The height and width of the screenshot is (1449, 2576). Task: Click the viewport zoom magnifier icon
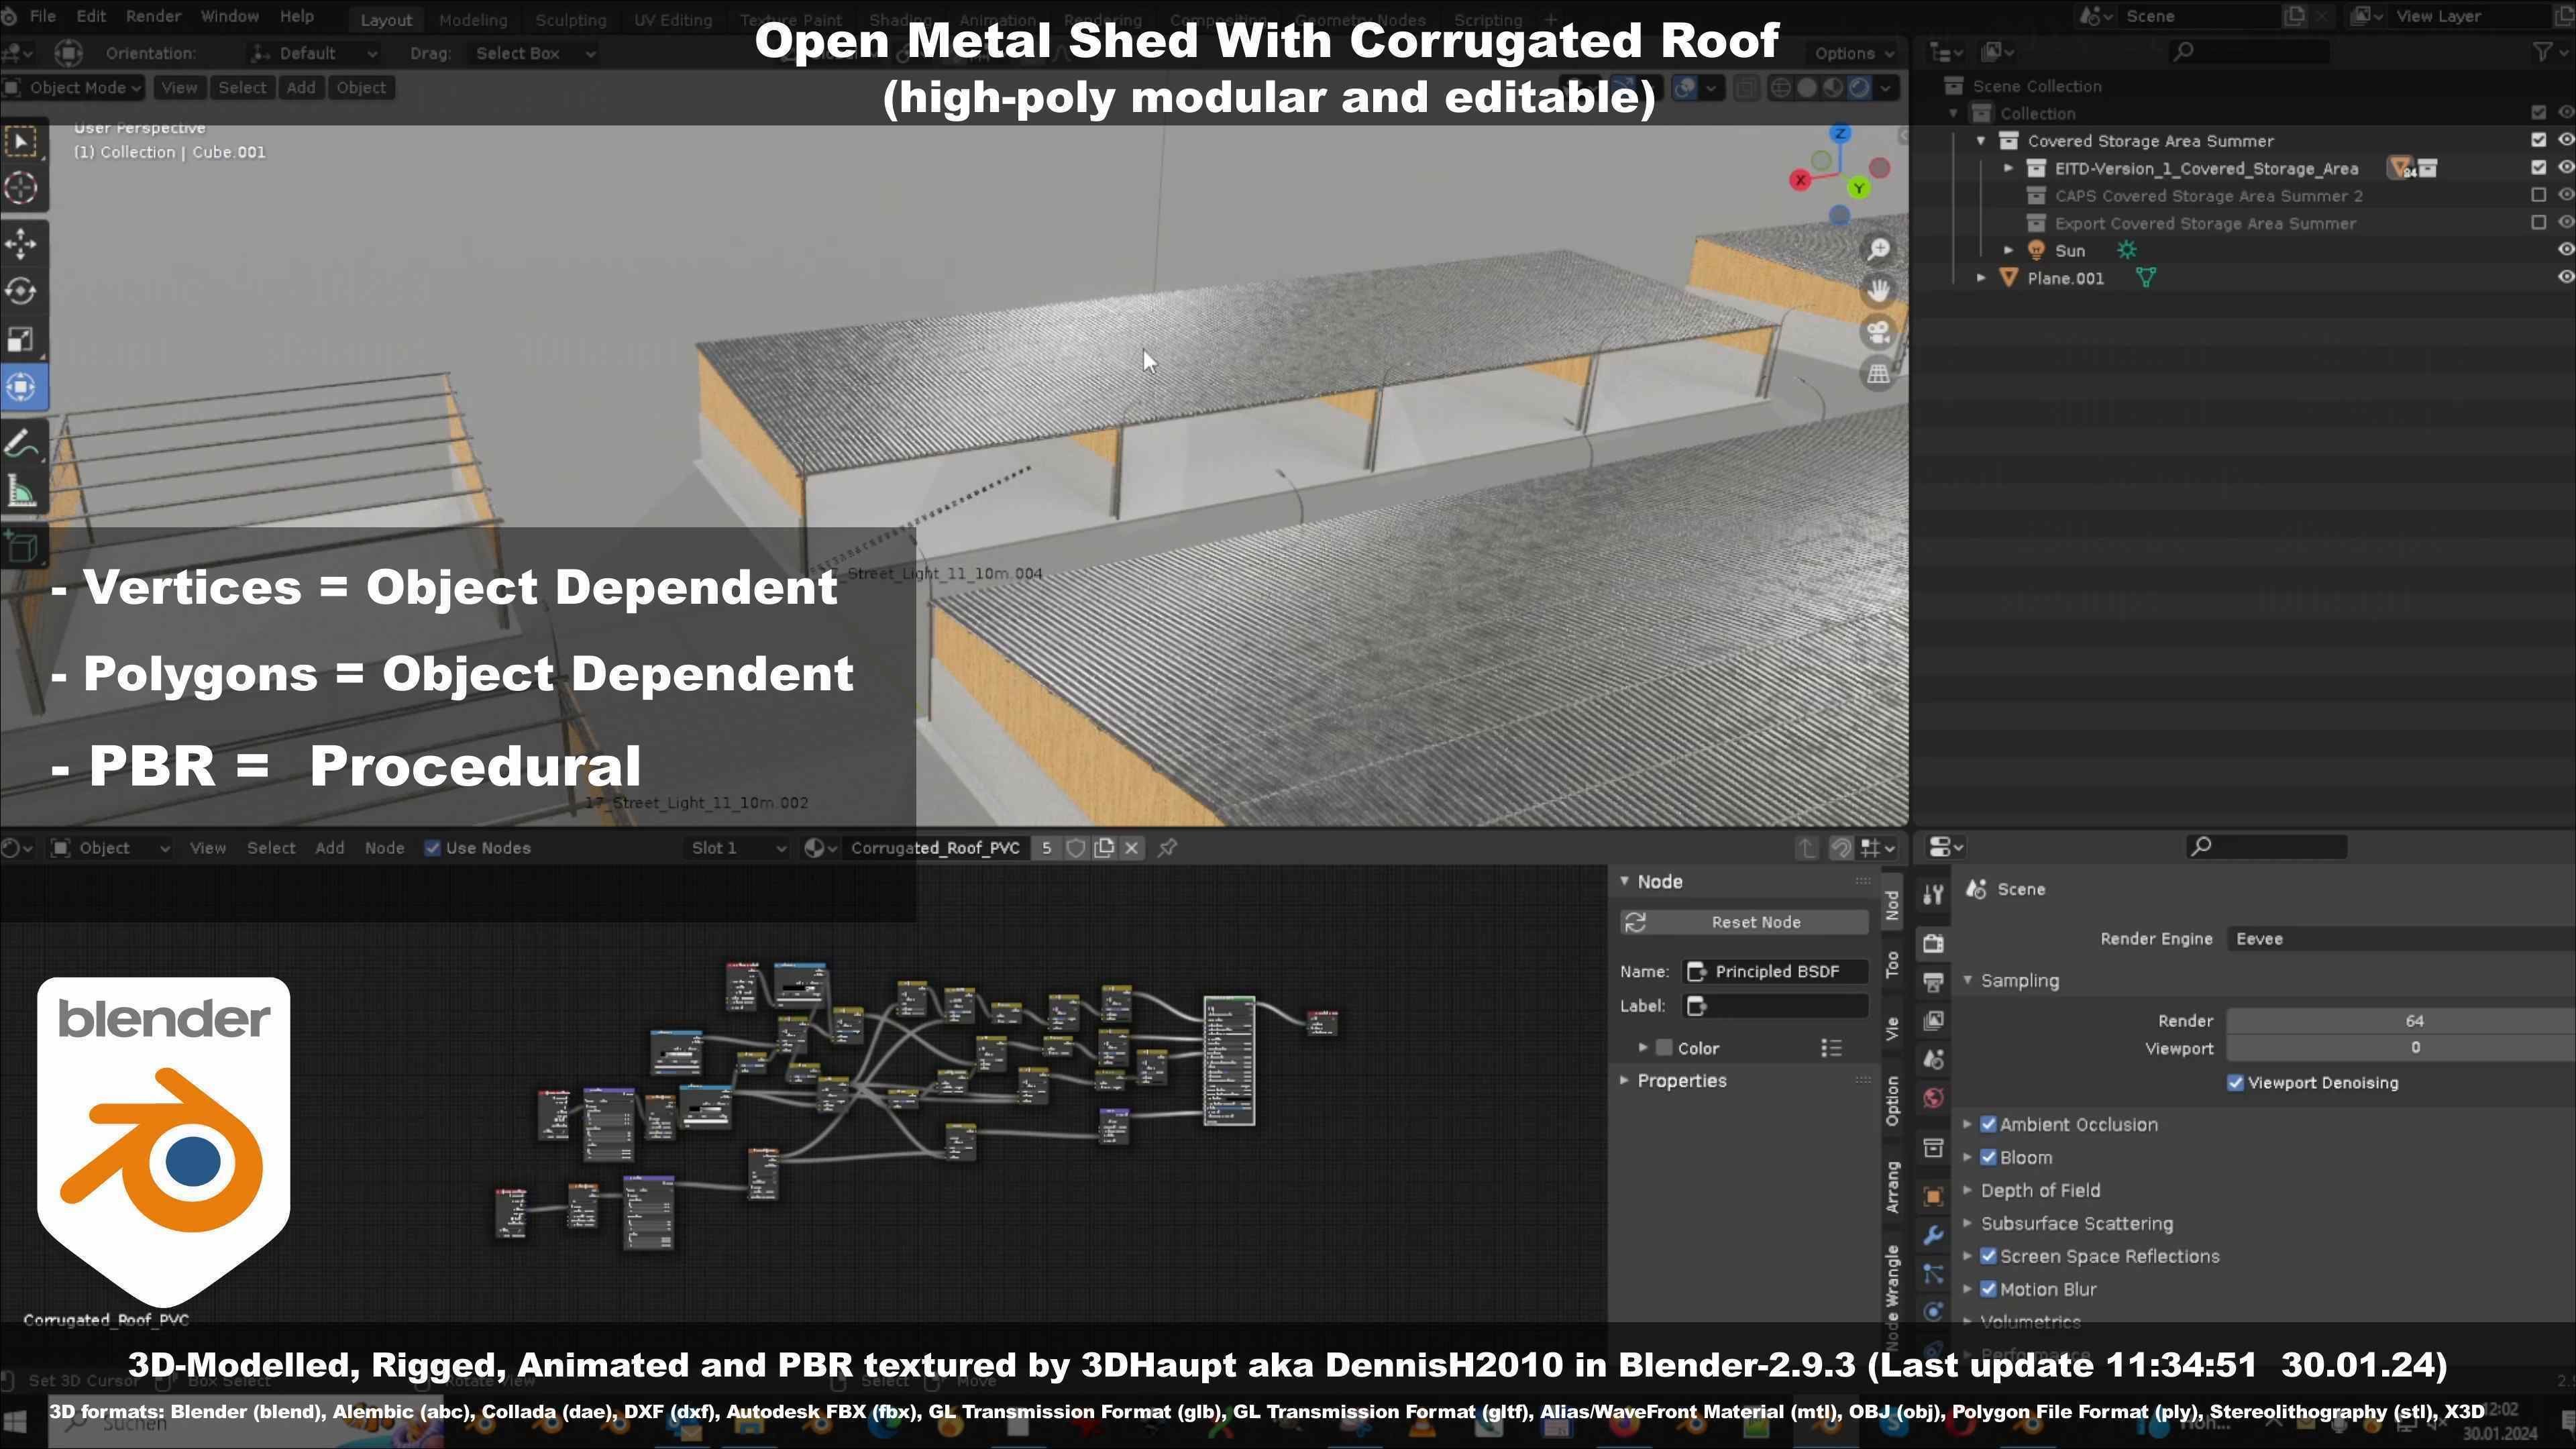1878,249
